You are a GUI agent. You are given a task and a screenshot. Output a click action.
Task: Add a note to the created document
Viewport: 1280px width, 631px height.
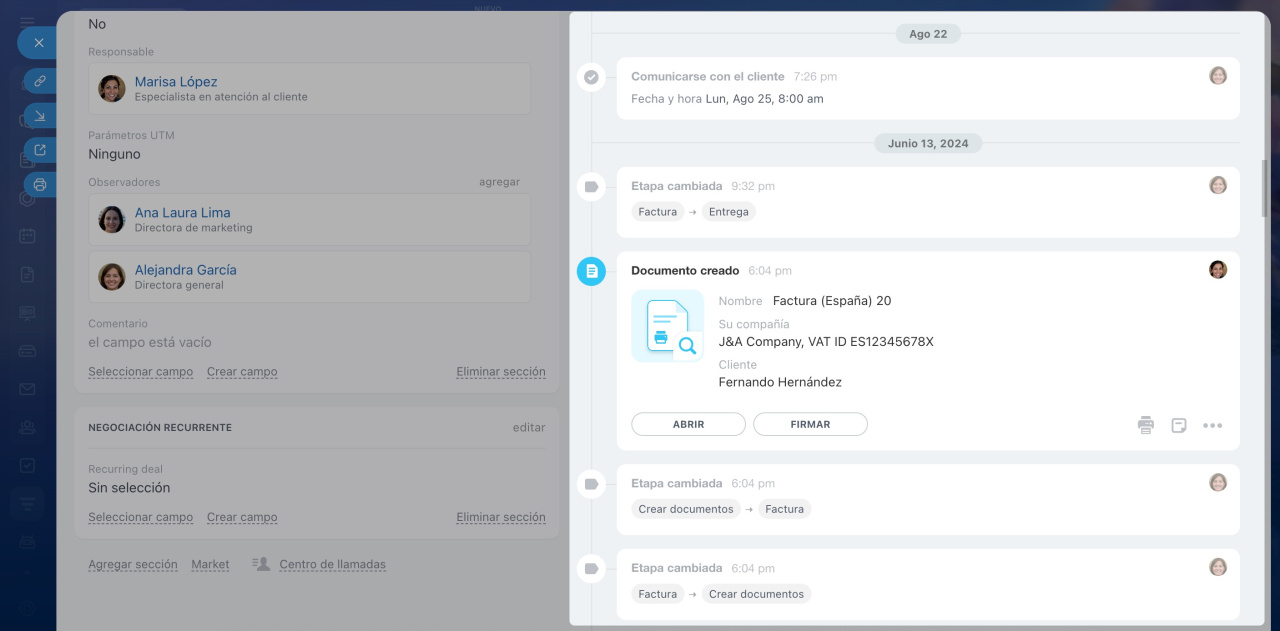tap(1179, 425)
